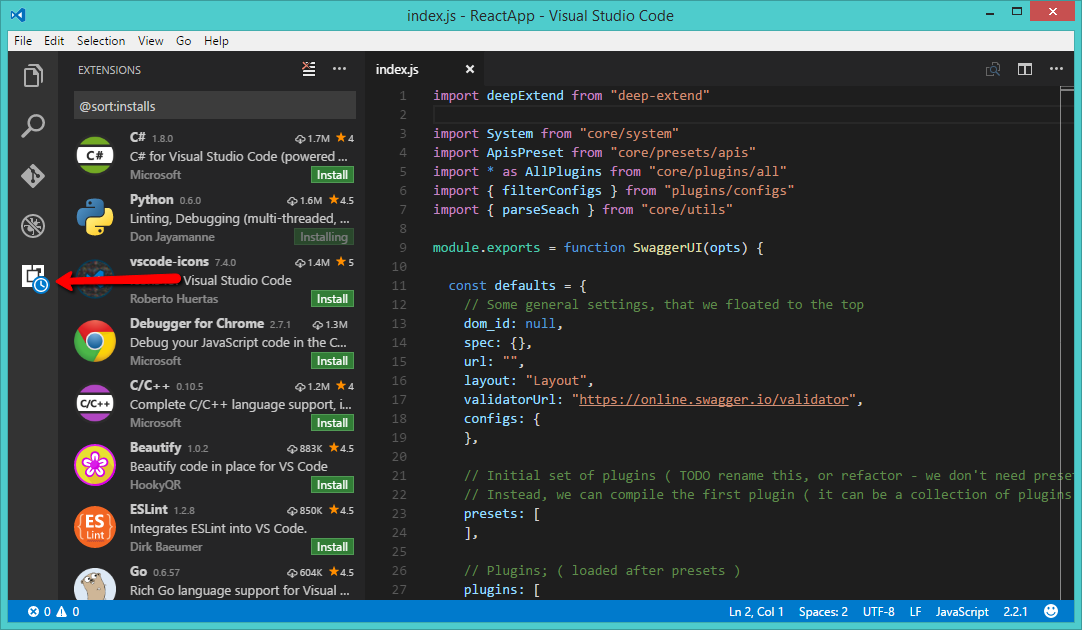Open the Explorer view in activity bar

pos(33,76)
